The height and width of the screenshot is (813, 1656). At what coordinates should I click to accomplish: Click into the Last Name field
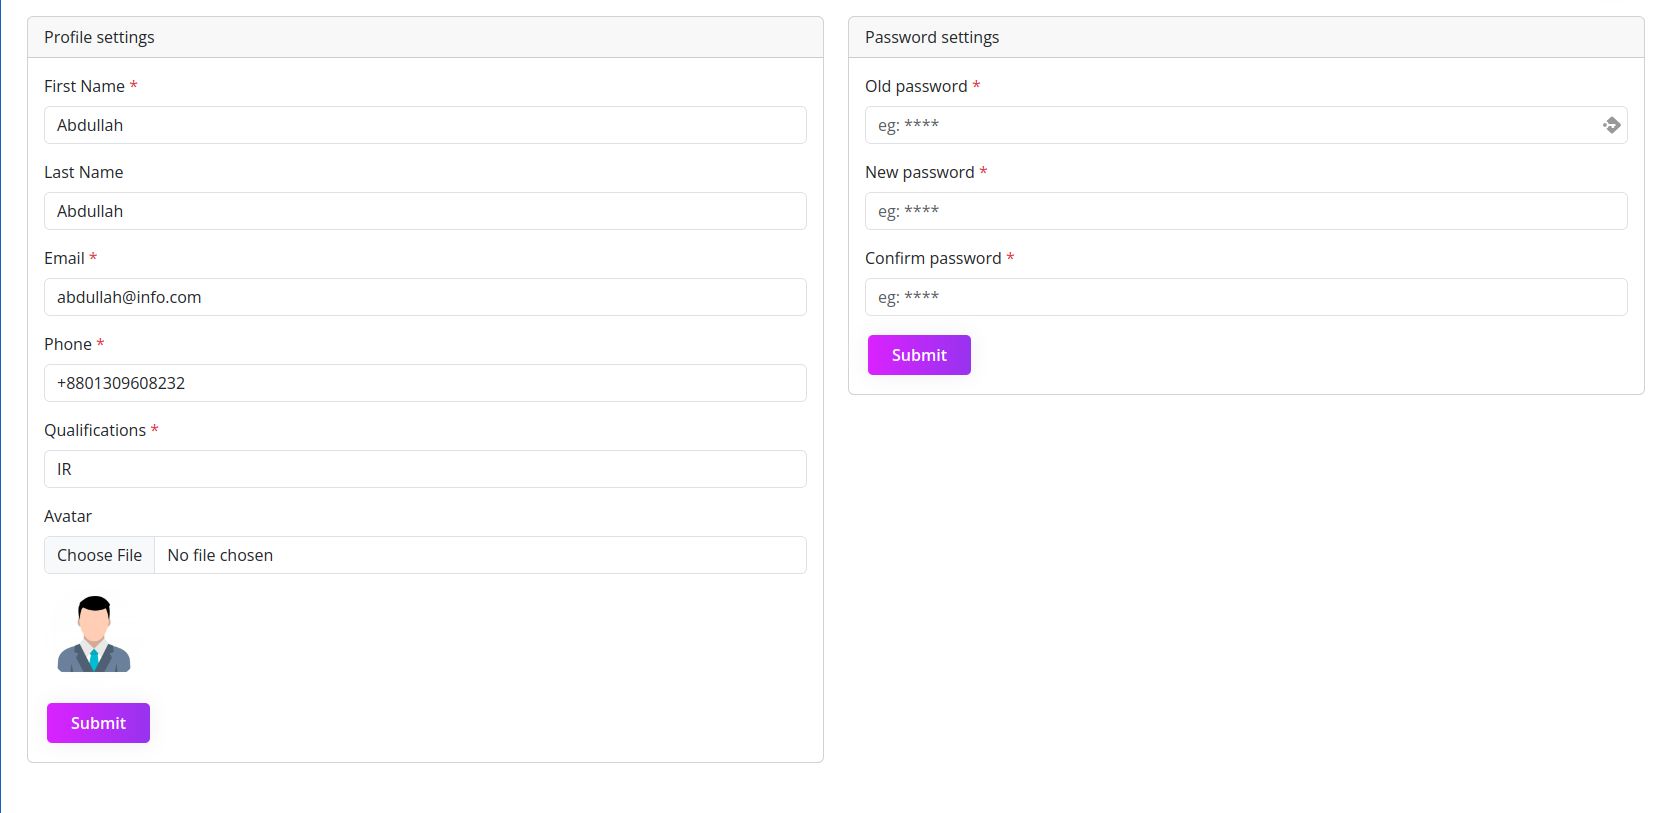click(425, 211)
